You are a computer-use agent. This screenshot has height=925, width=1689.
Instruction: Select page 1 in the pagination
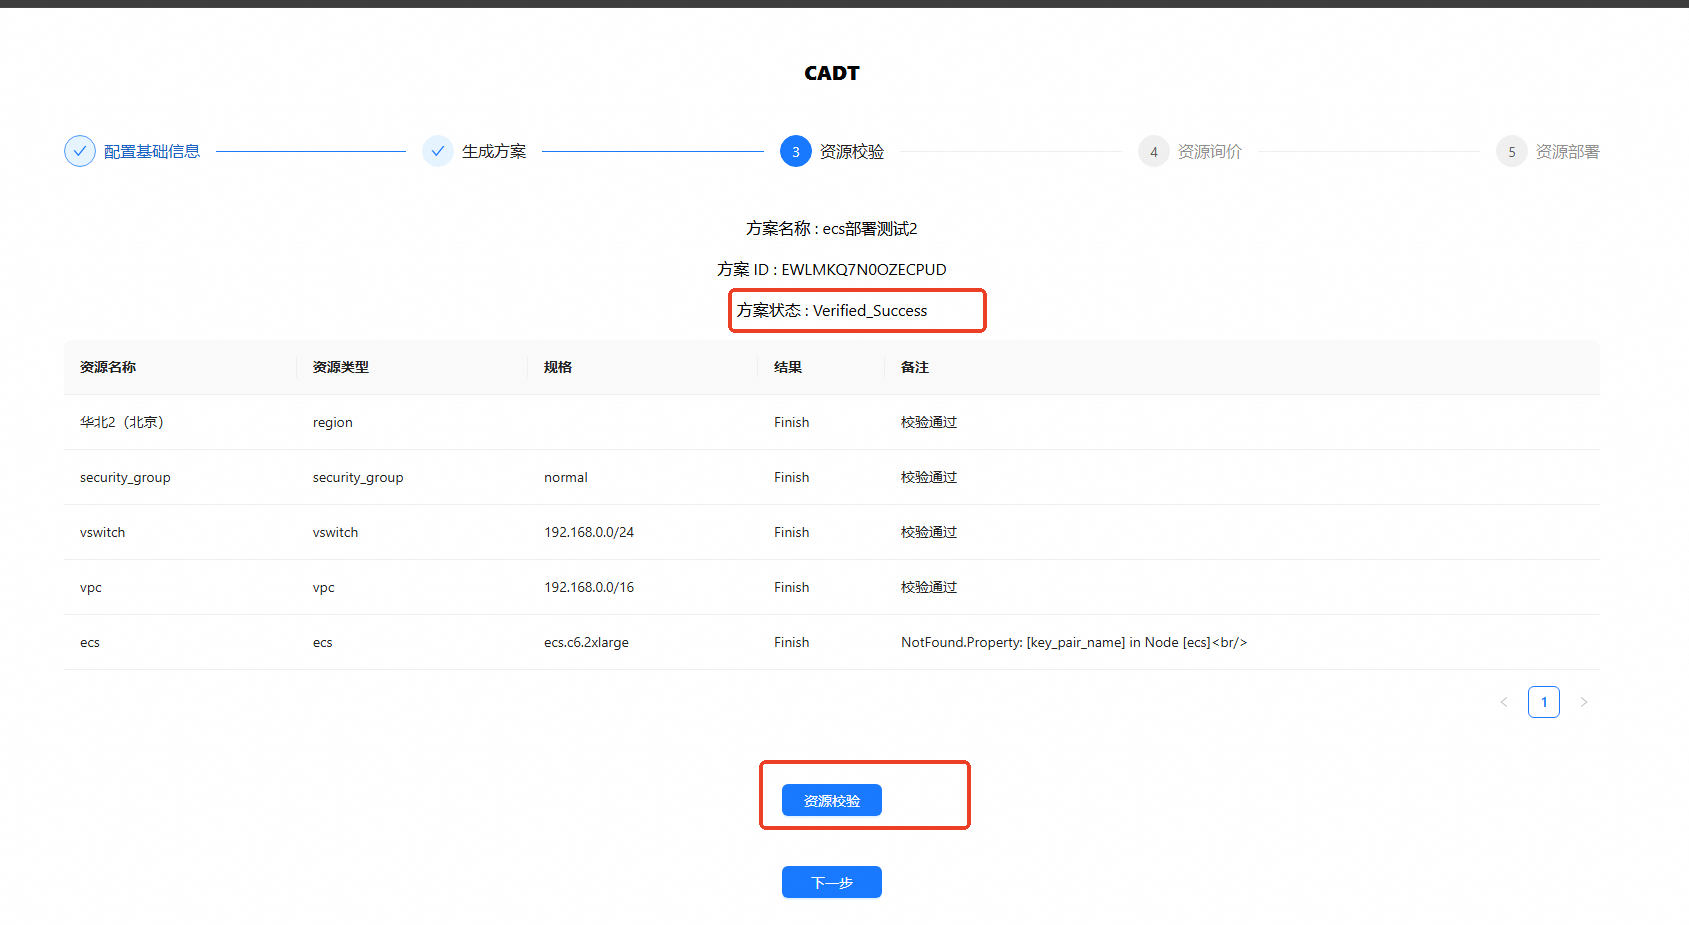click(x=1544, y=702)
